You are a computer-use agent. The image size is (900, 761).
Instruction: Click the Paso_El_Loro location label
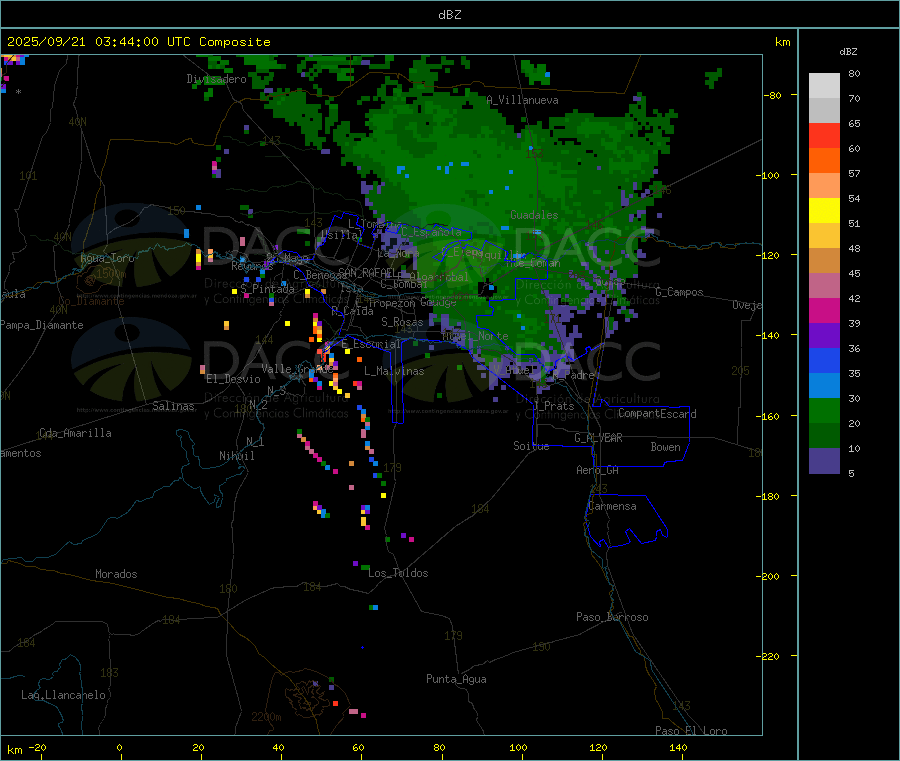pyautogui.click(x=691, y=731)
